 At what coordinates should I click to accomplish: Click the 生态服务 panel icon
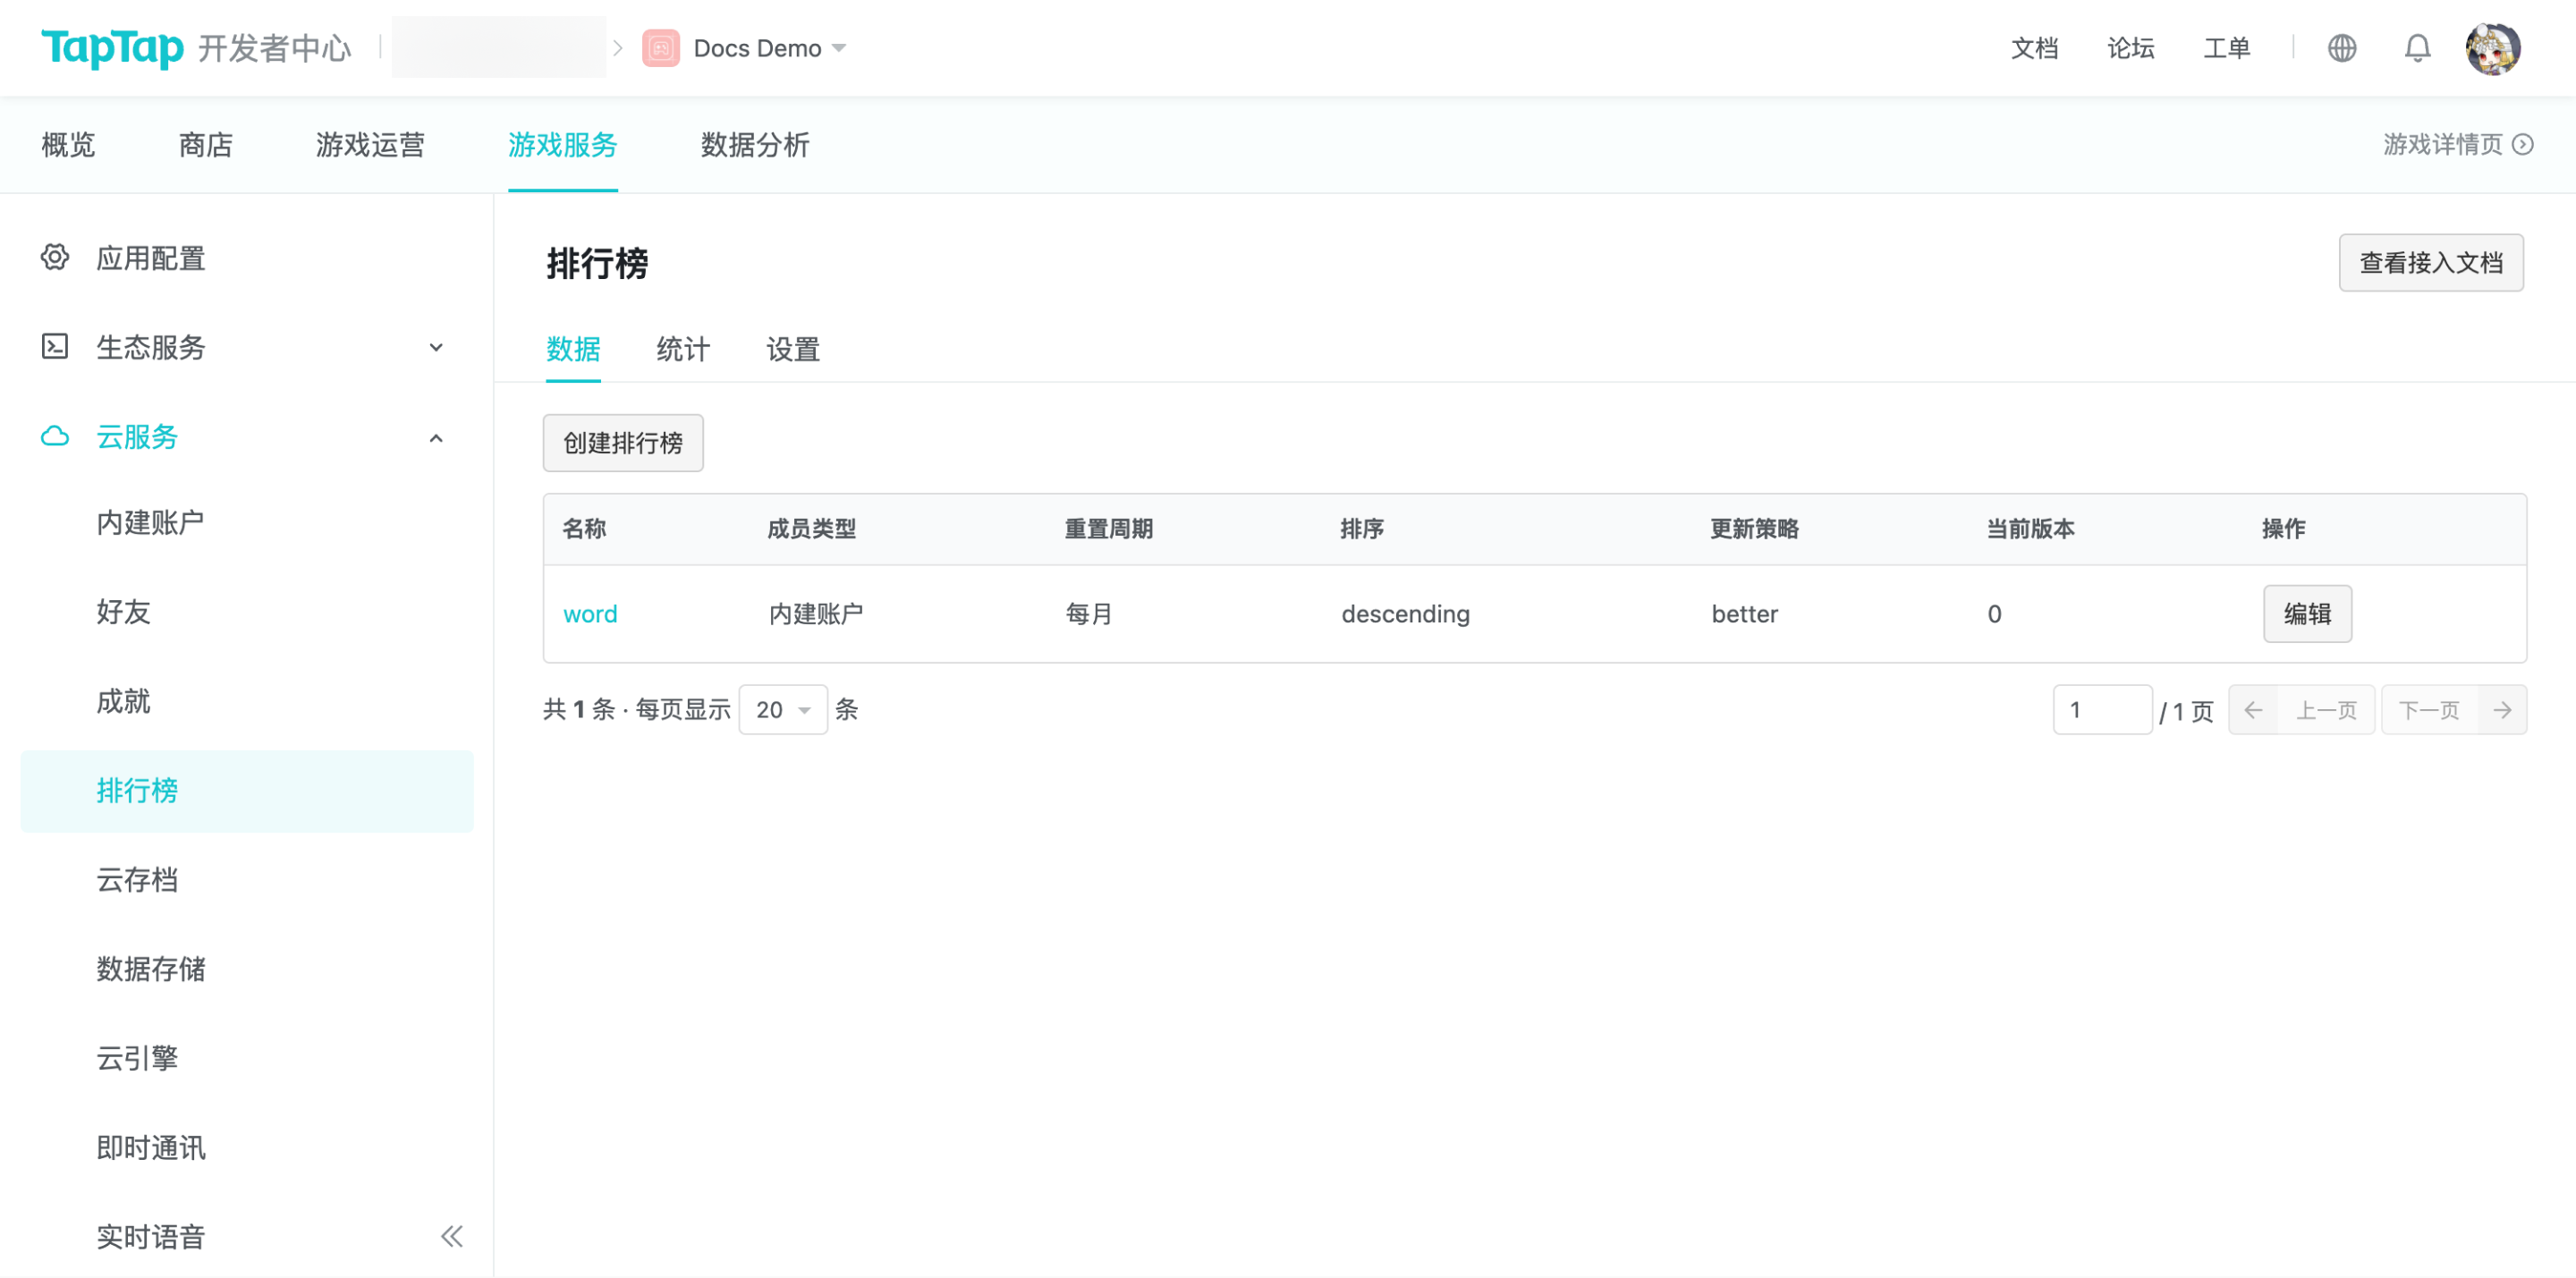(x=55, y=347)
